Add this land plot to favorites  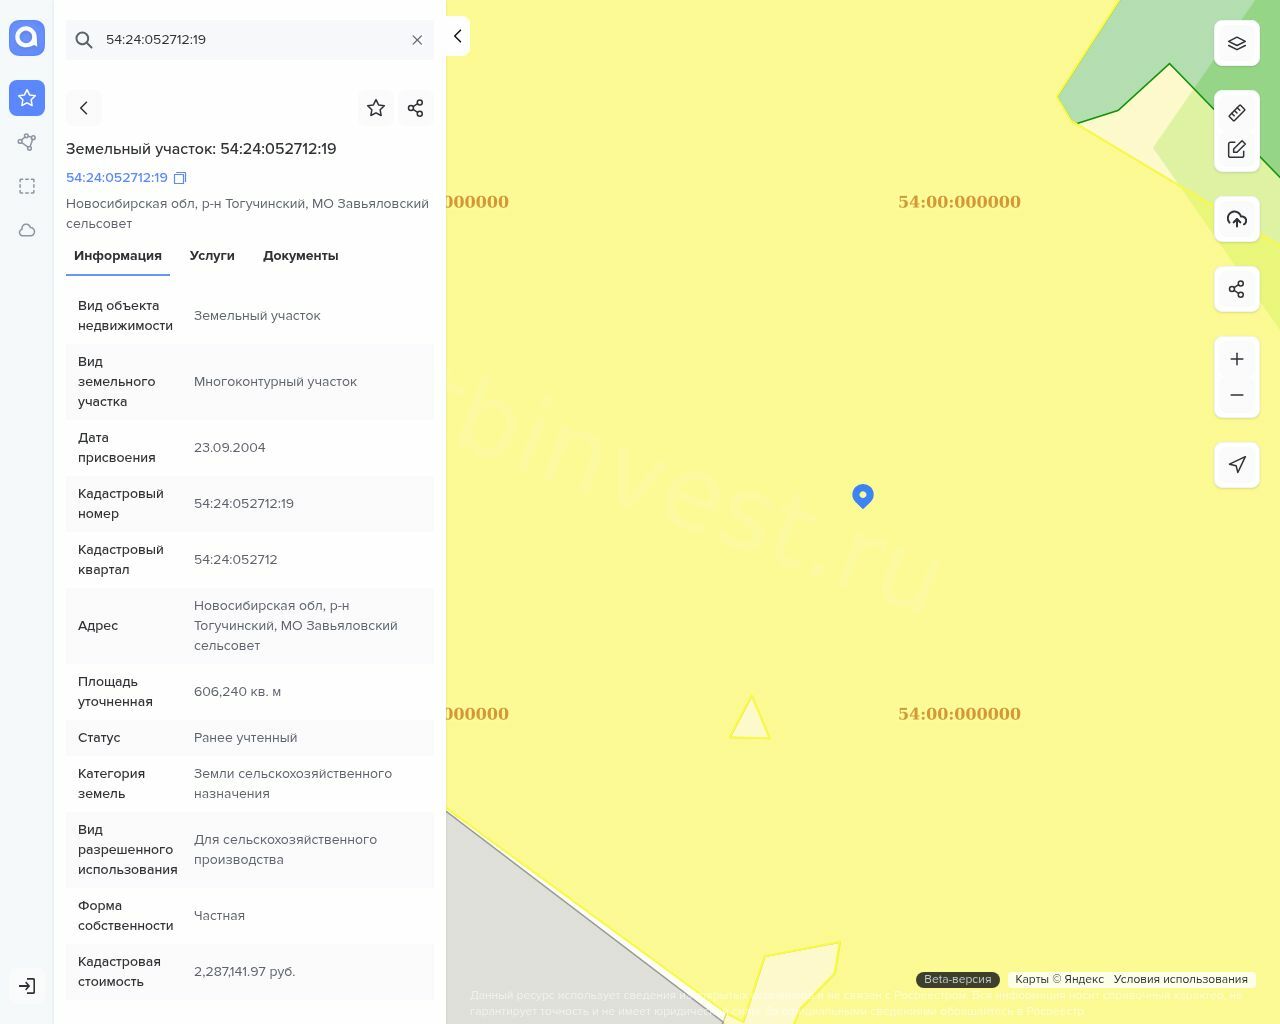pos(376,108)
